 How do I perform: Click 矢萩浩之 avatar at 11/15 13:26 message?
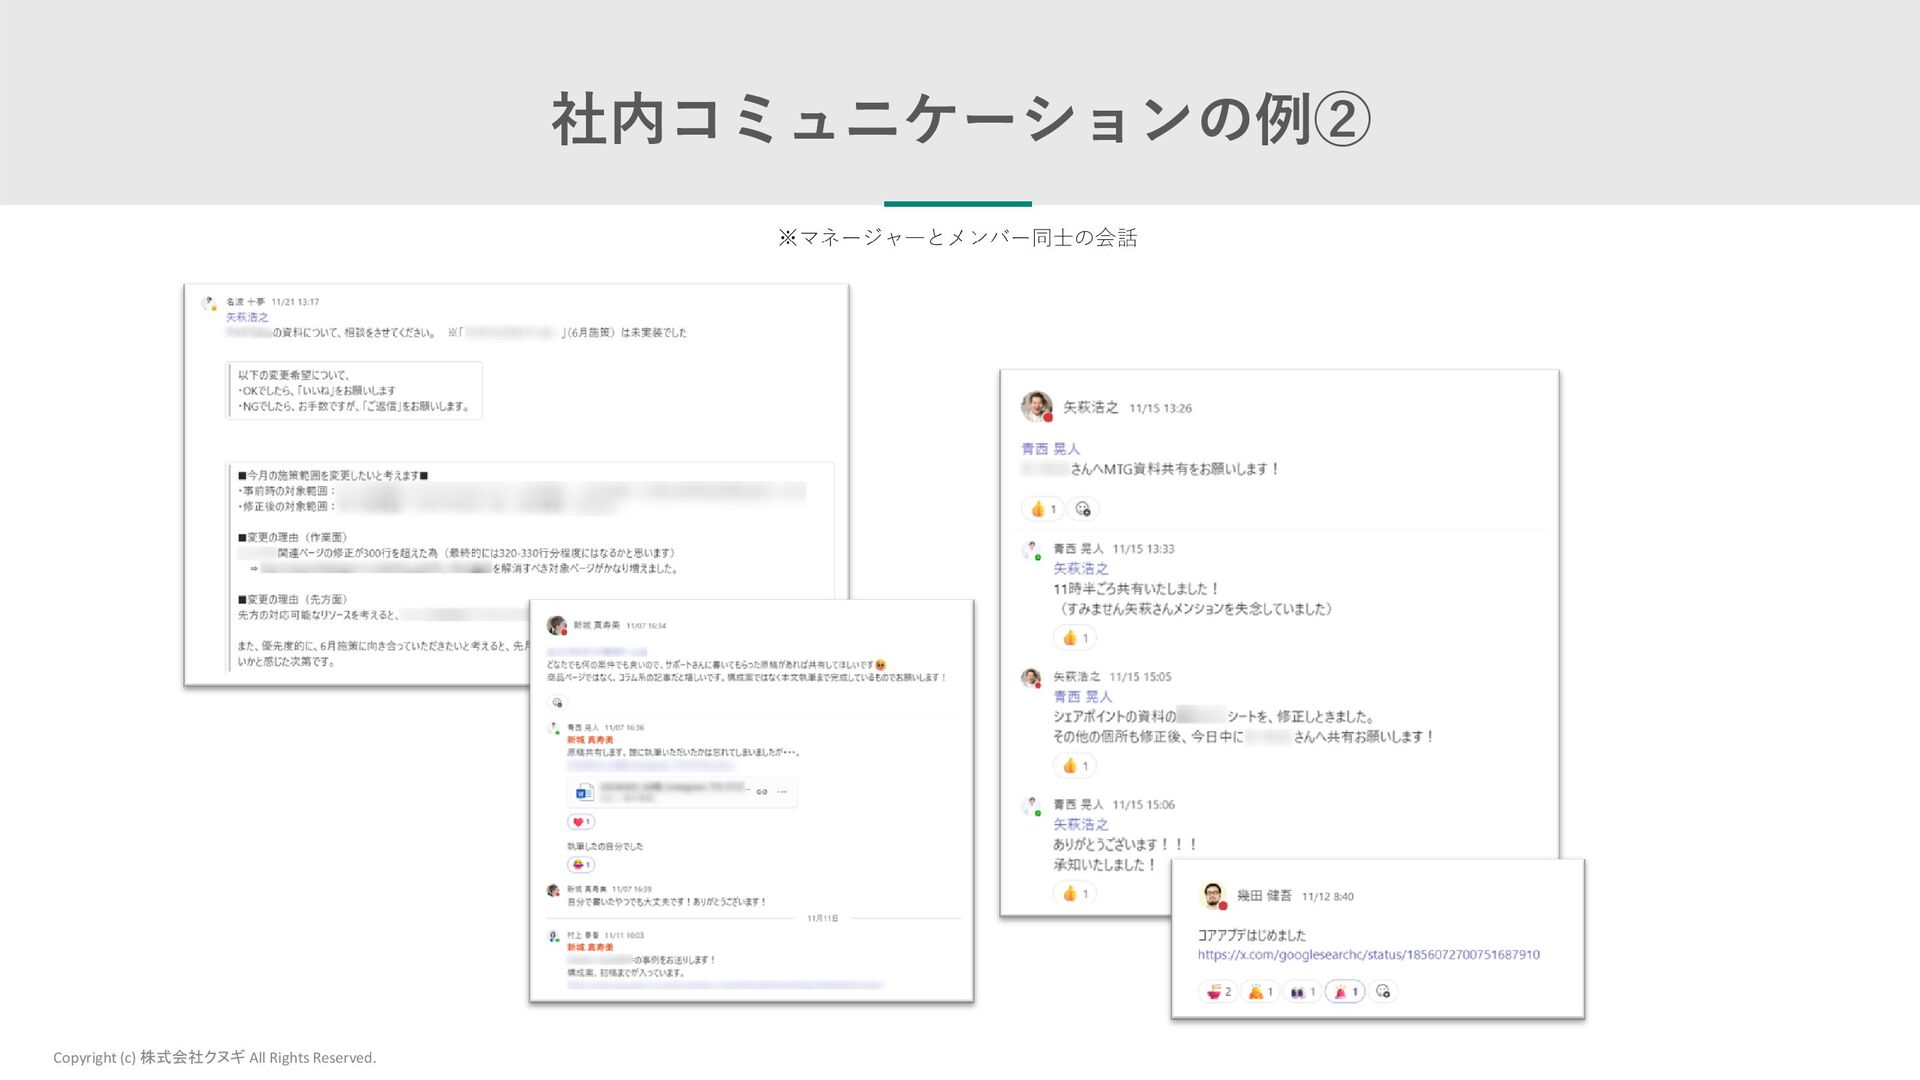point(1036,406)
